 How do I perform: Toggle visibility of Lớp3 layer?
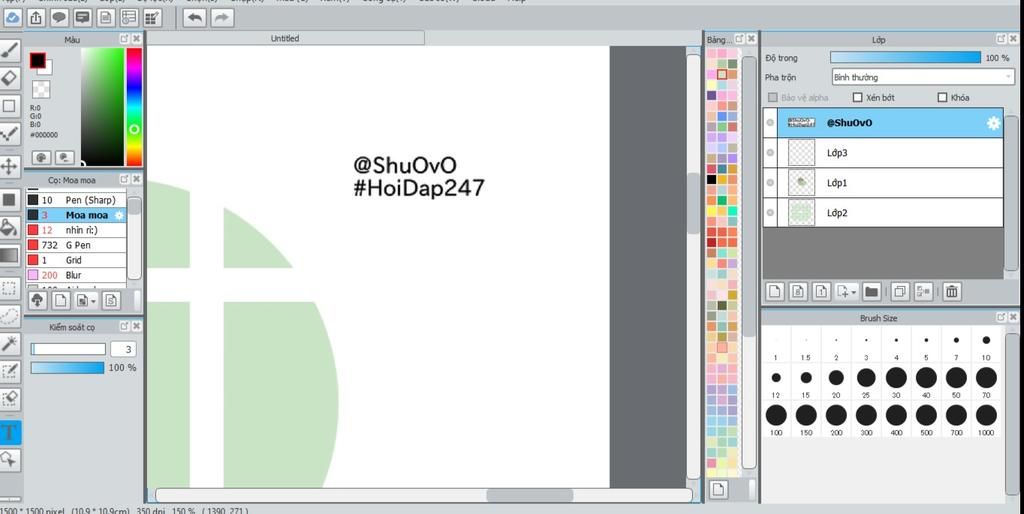point(770,153)
